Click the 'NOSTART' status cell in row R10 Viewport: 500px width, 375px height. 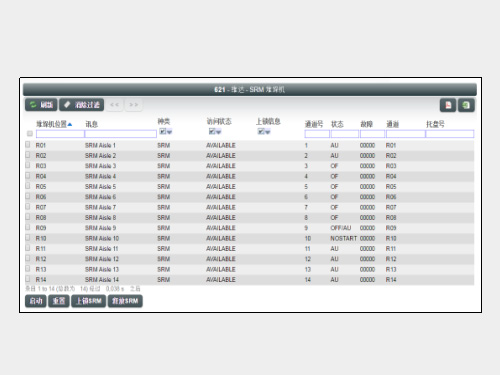343,238
